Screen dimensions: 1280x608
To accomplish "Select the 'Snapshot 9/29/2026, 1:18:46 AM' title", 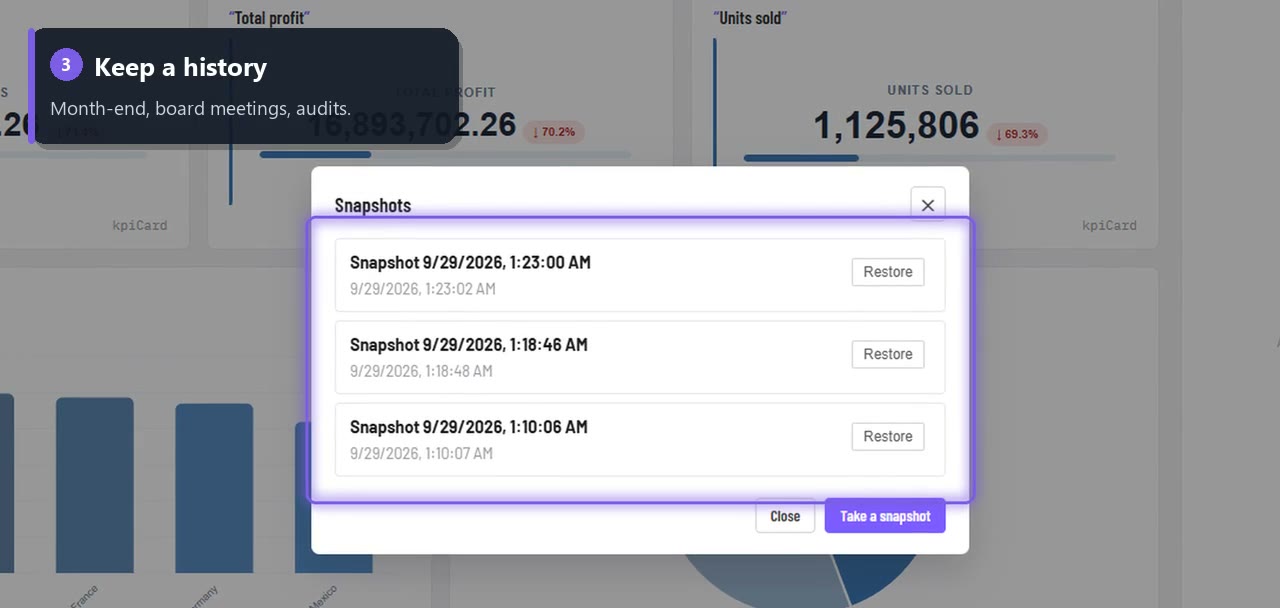I will click(469, 344).
